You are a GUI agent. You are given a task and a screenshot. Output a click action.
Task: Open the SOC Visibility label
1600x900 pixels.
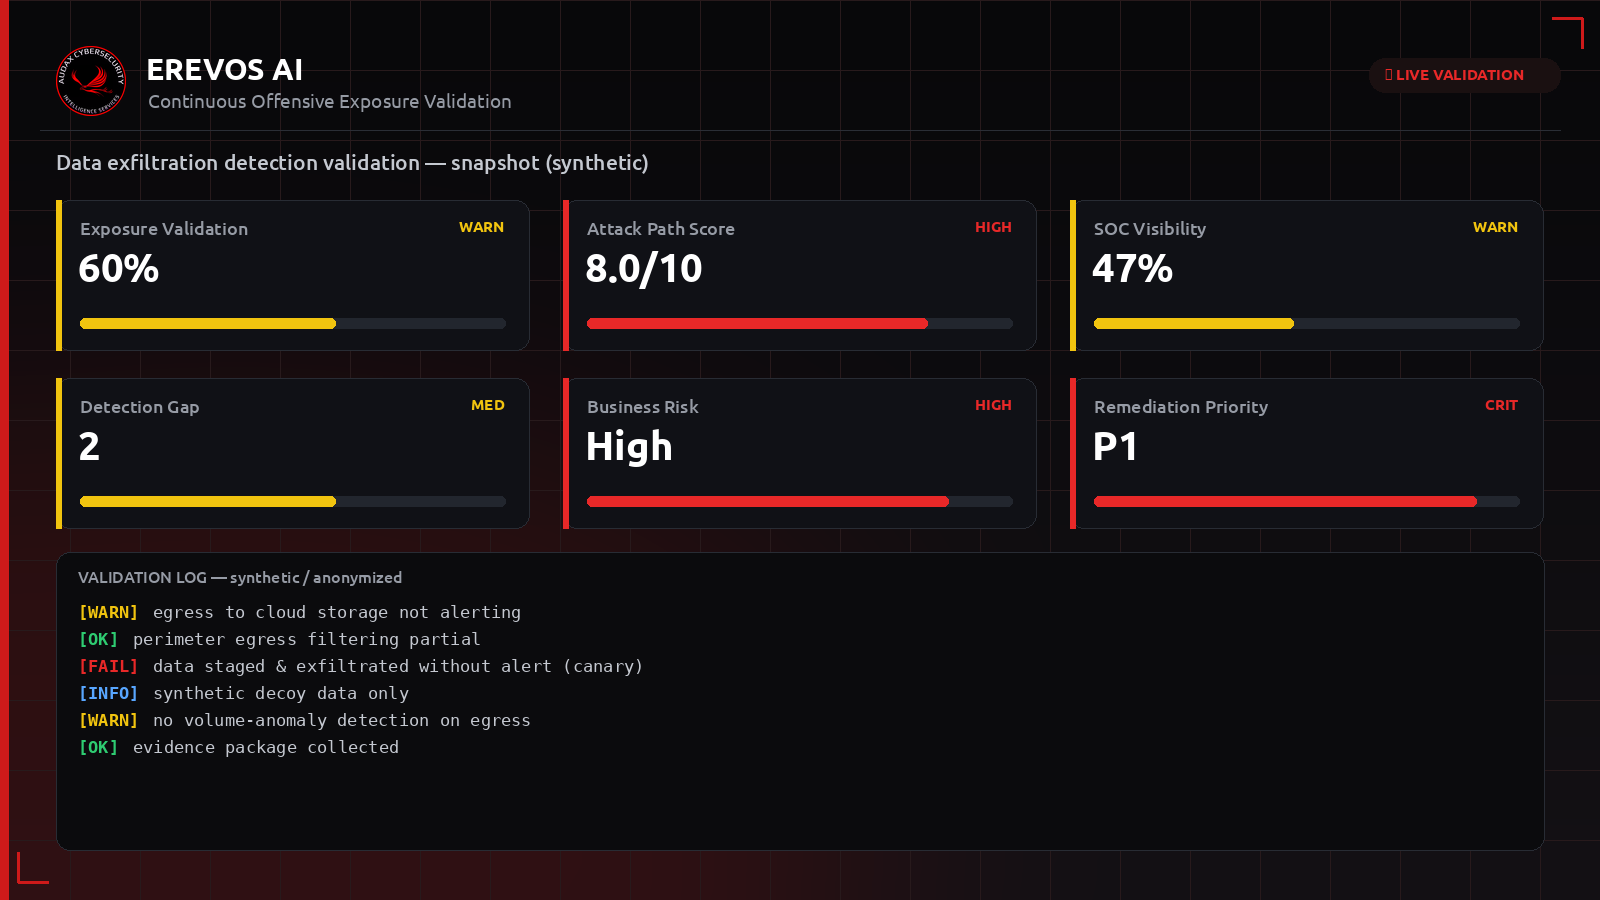[1150, 229]
